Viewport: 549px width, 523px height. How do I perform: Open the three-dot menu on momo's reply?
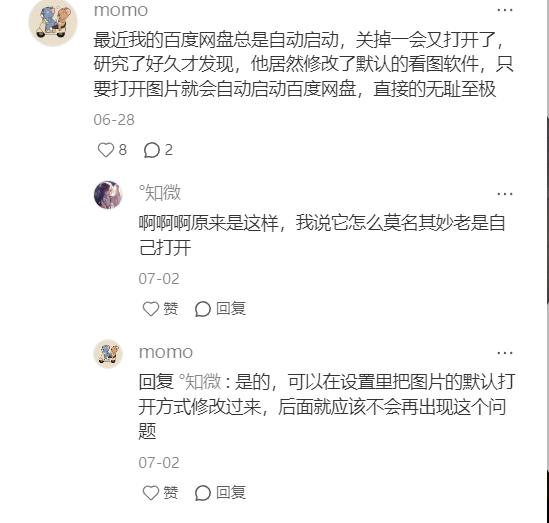[505, 353]
